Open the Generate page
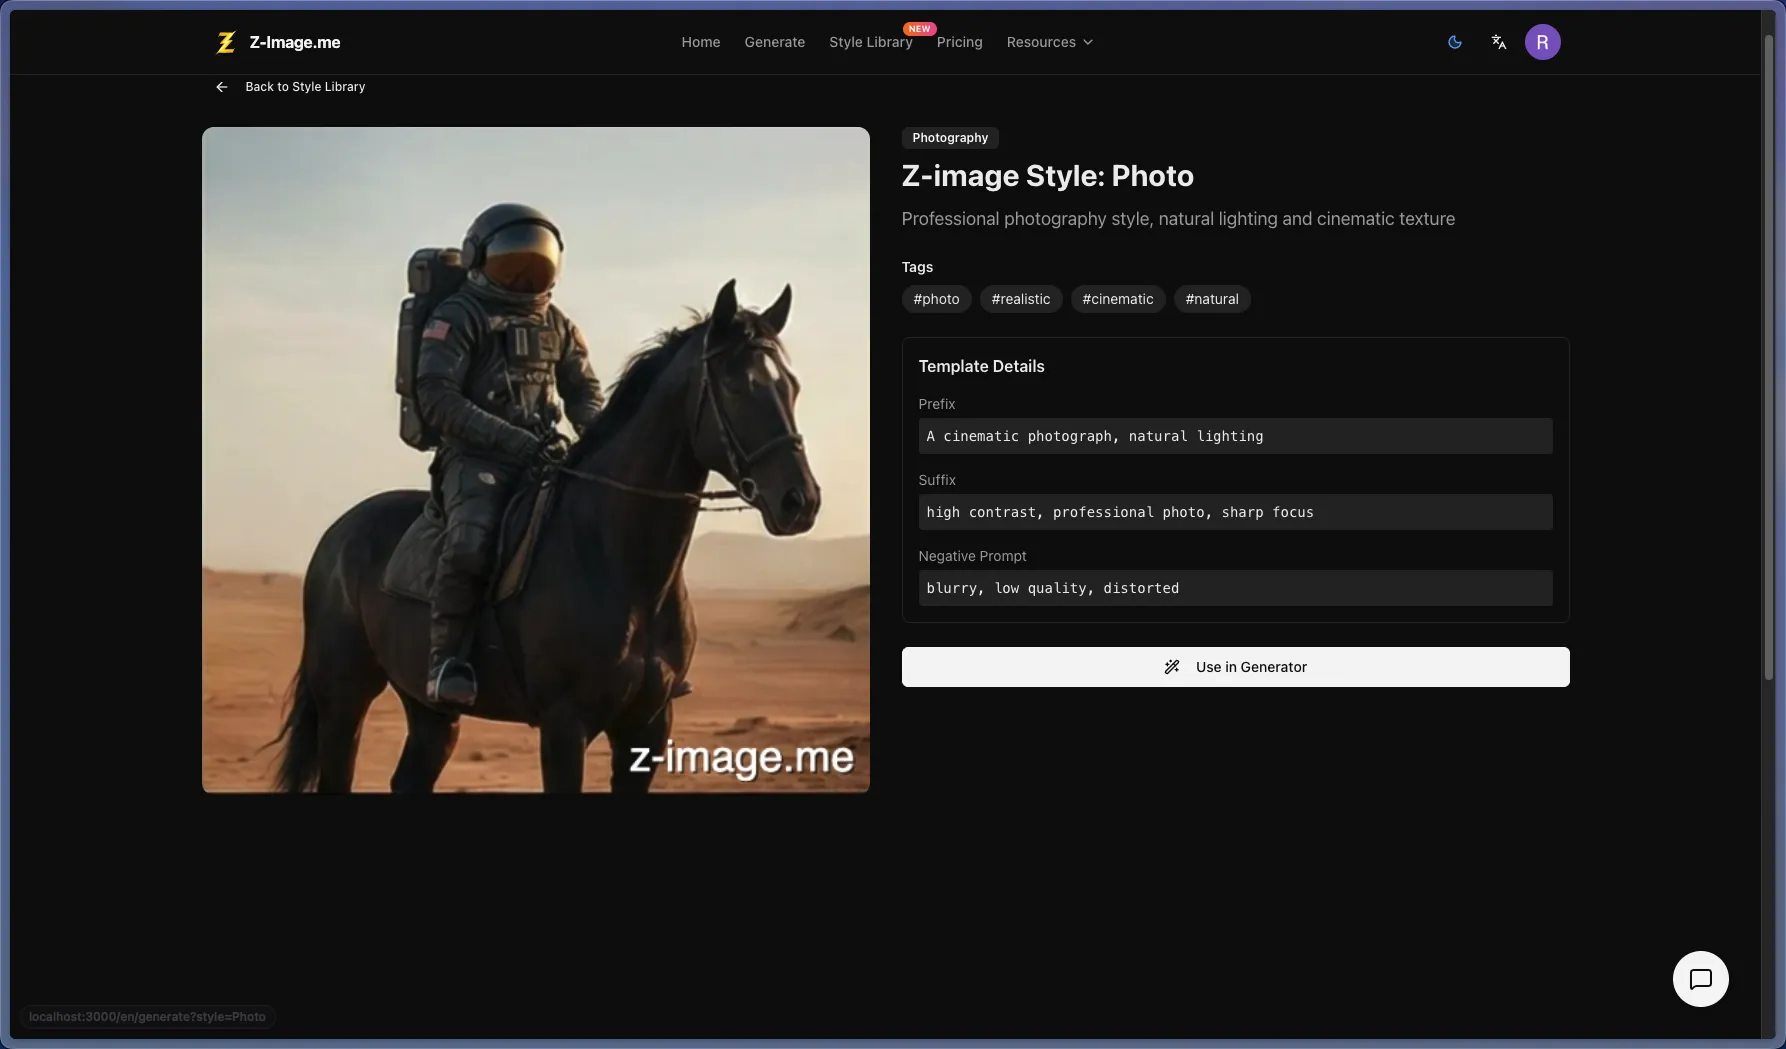 coord(774,42)
